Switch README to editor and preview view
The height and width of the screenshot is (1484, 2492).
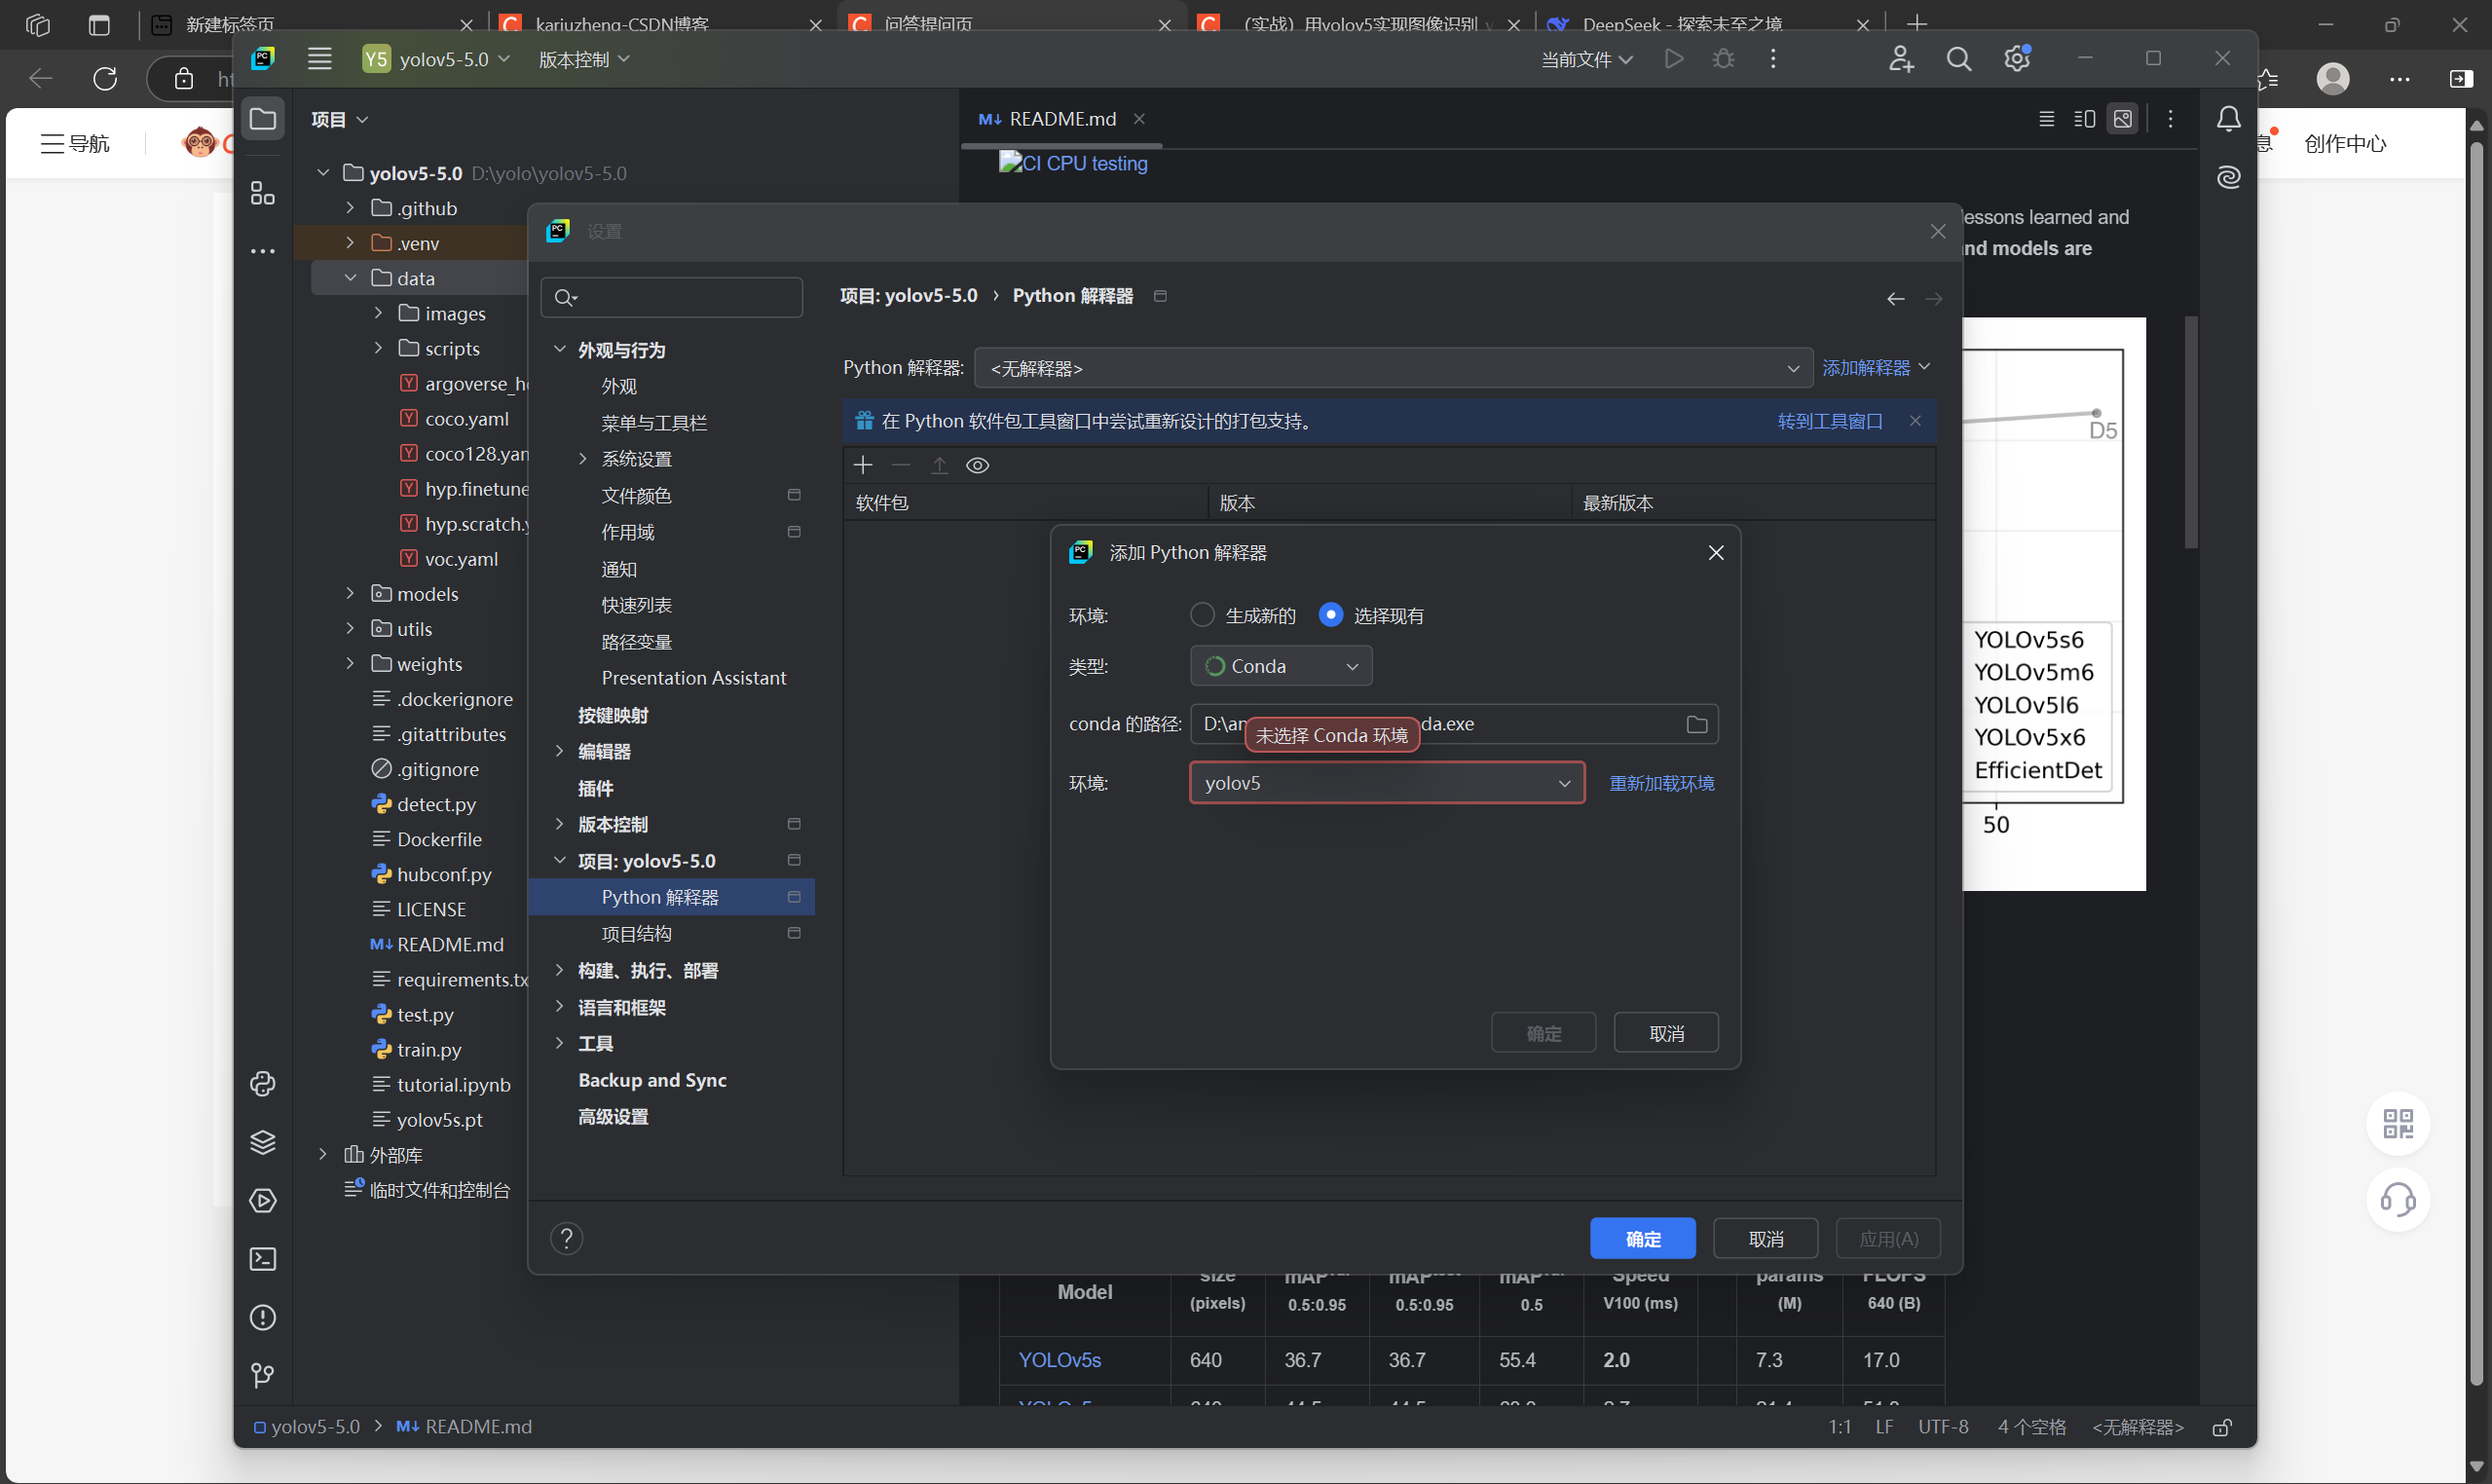[2085, 119]
